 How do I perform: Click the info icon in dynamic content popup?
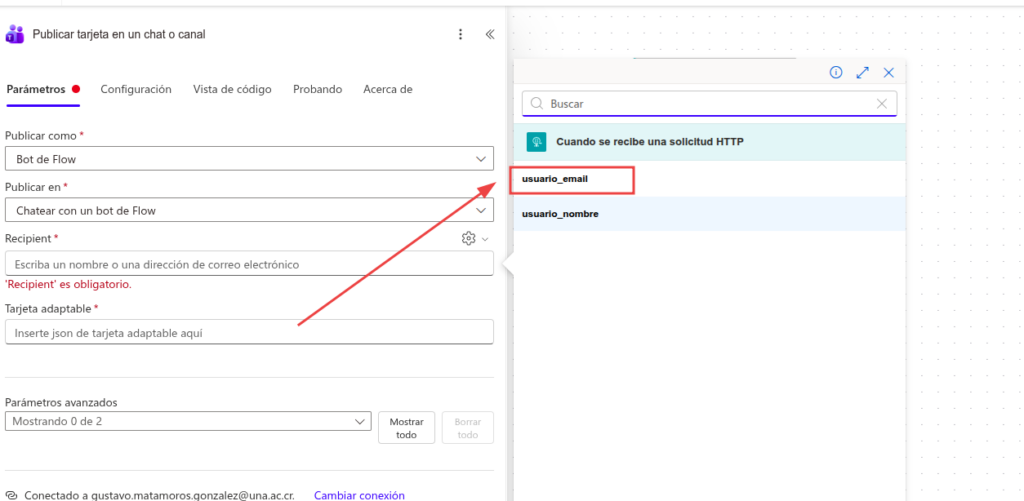tap(836, 72)
